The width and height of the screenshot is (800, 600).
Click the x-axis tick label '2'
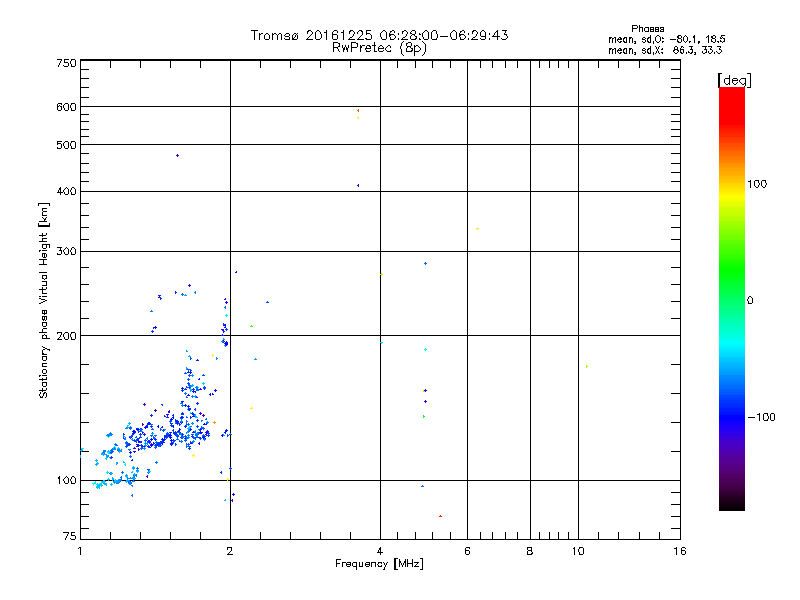(x=230, y=551)
